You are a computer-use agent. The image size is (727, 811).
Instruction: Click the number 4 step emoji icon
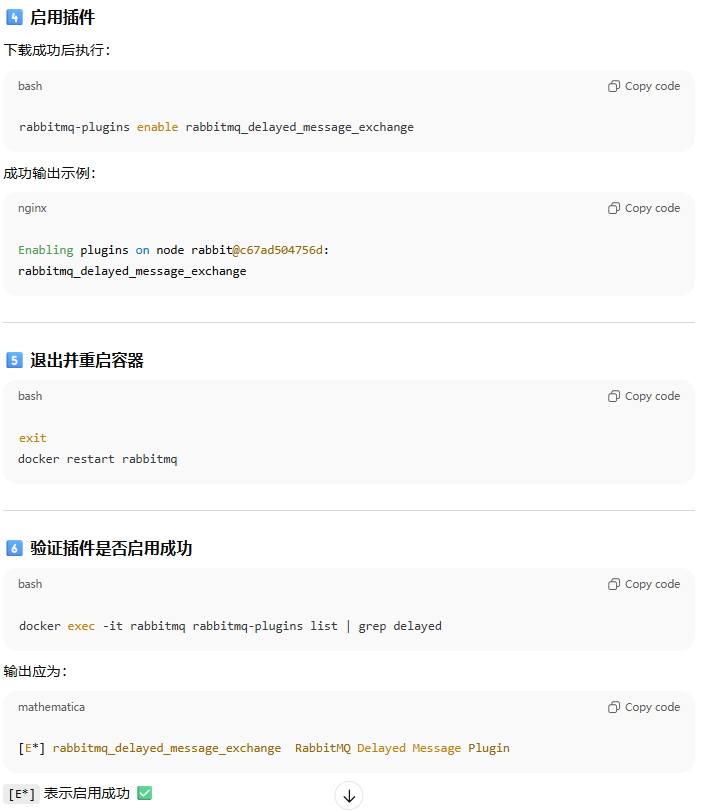pyautogui.click(x=14, y=17)
